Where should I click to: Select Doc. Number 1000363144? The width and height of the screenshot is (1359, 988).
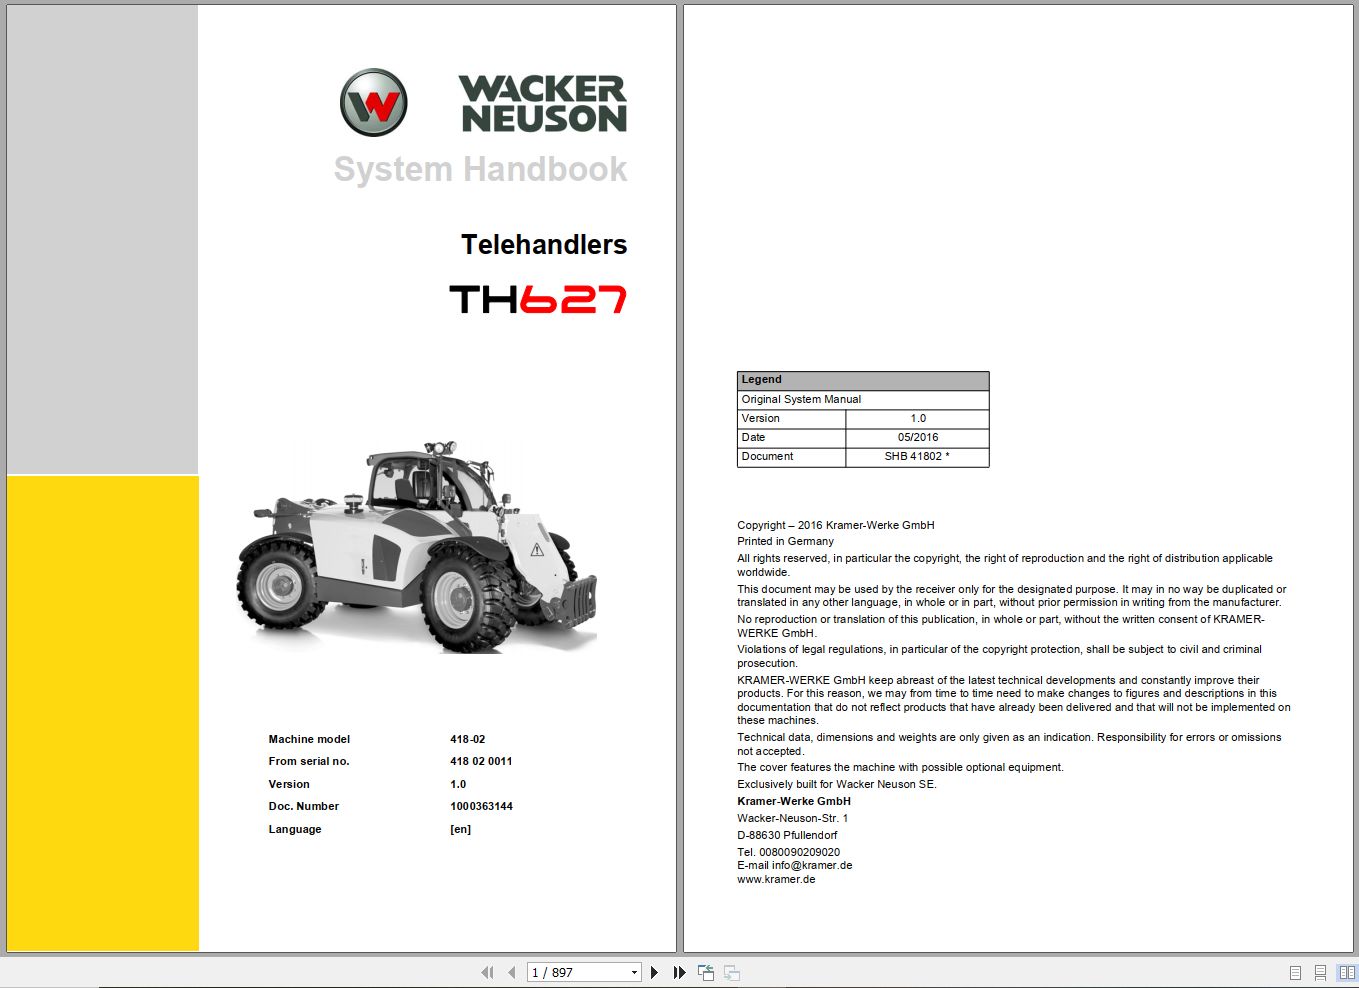click(481, 806)
